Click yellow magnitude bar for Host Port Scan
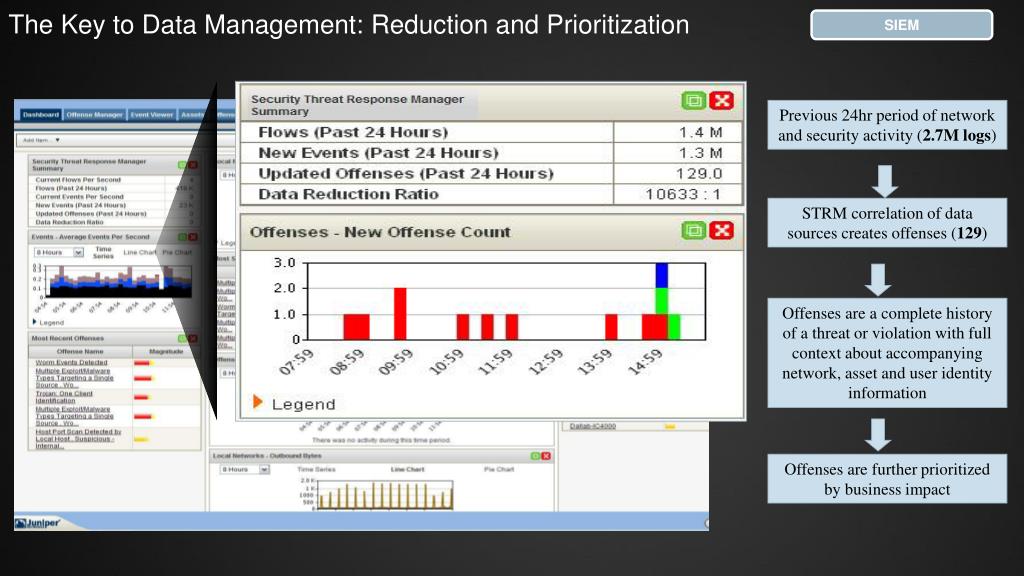Image resolution: width=1024 pixels, height=576 pixels. point(141,440)
